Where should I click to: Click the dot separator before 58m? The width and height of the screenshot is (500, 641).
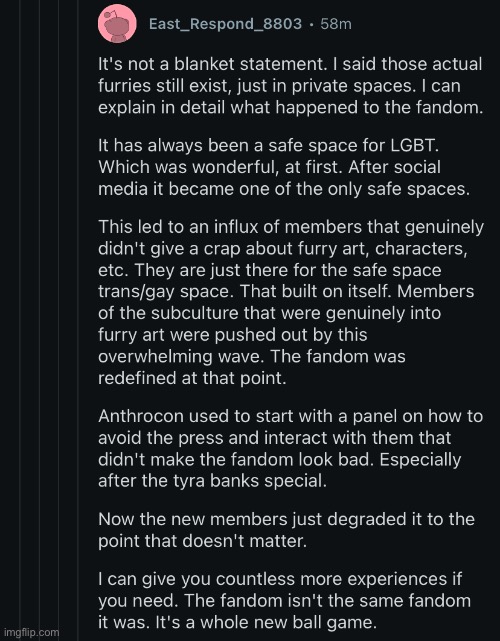311,25
